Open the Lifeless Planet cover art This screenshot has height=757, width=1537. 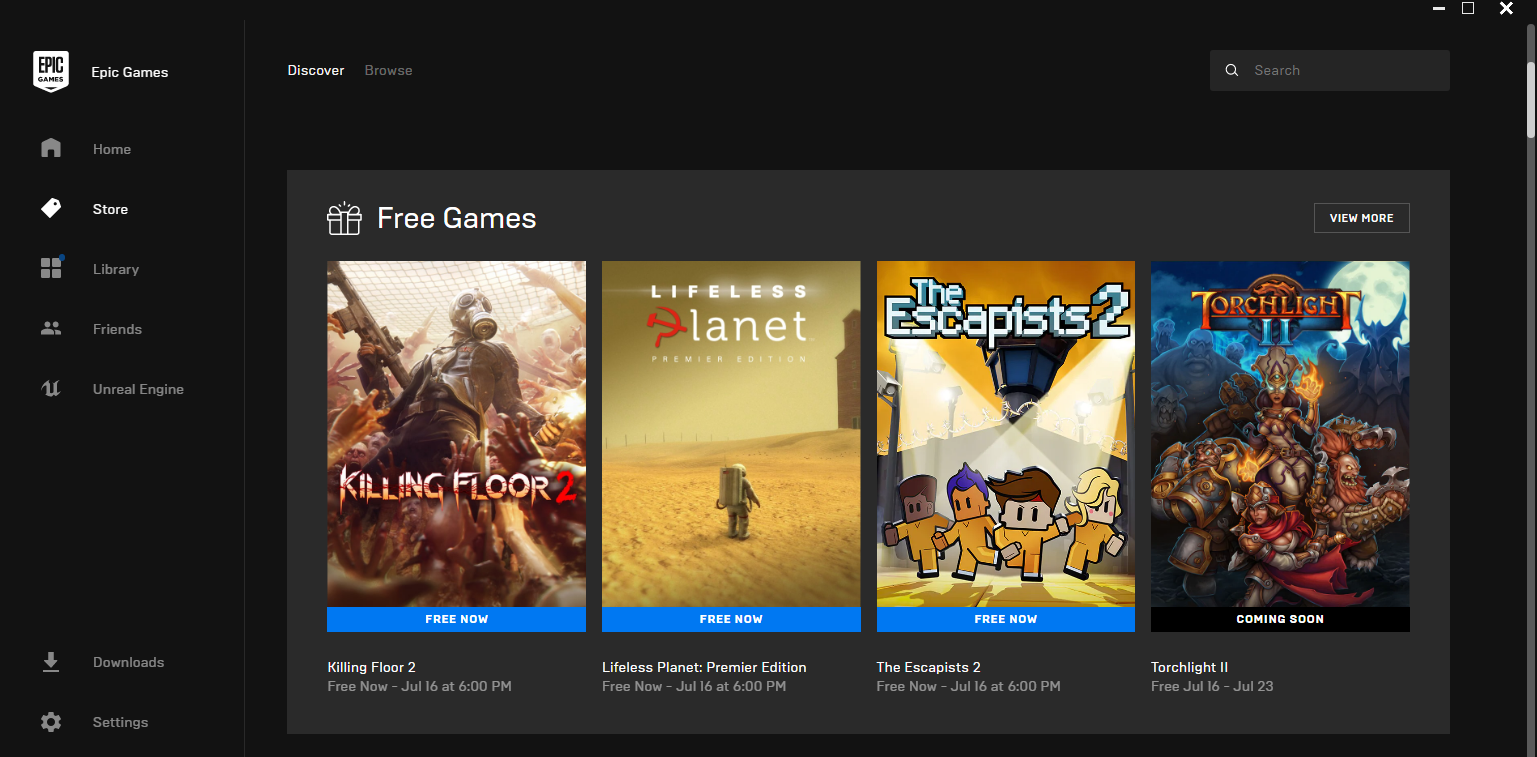point(731,434)
